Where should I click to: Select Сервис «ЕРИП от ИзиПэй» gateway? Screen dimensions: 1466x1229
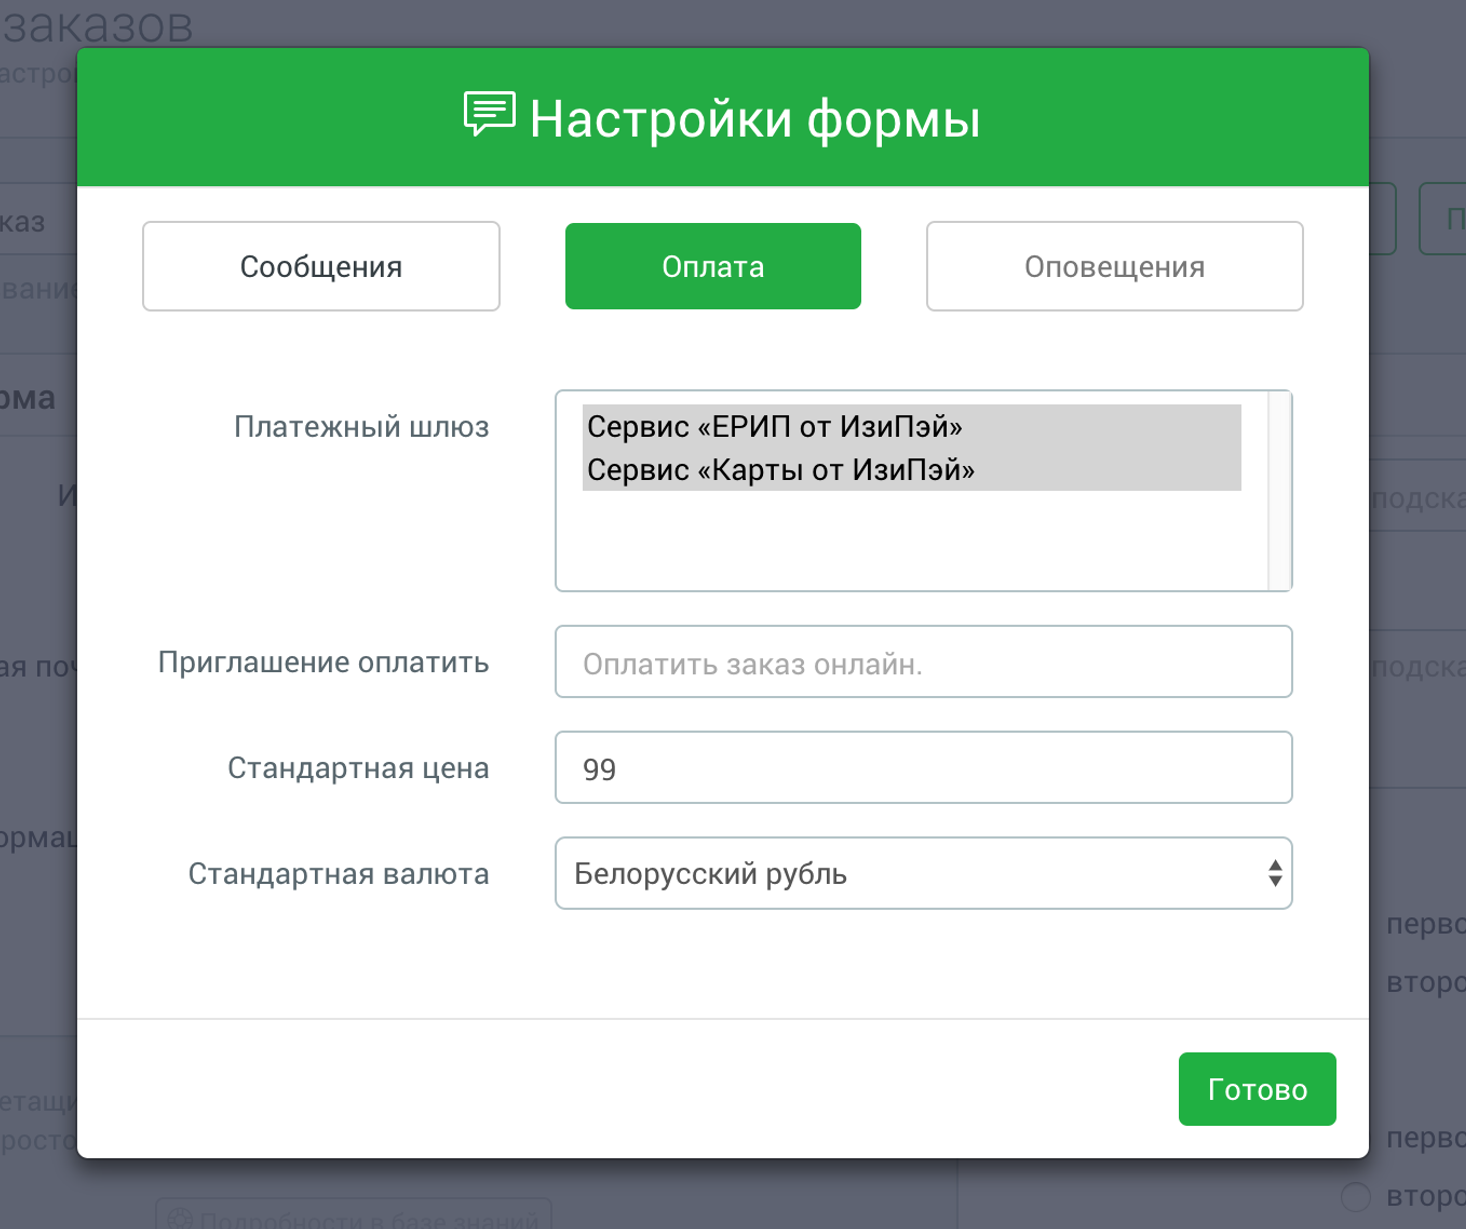pos(911,426)
